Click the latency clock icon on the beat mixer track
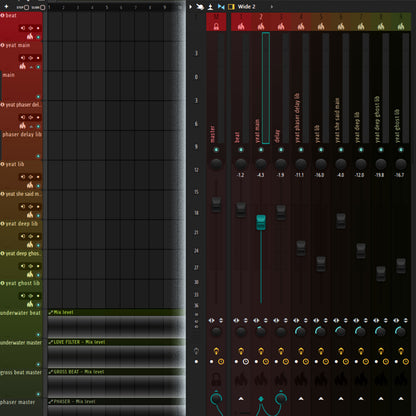The image size is (416, 416). (246, 362)
